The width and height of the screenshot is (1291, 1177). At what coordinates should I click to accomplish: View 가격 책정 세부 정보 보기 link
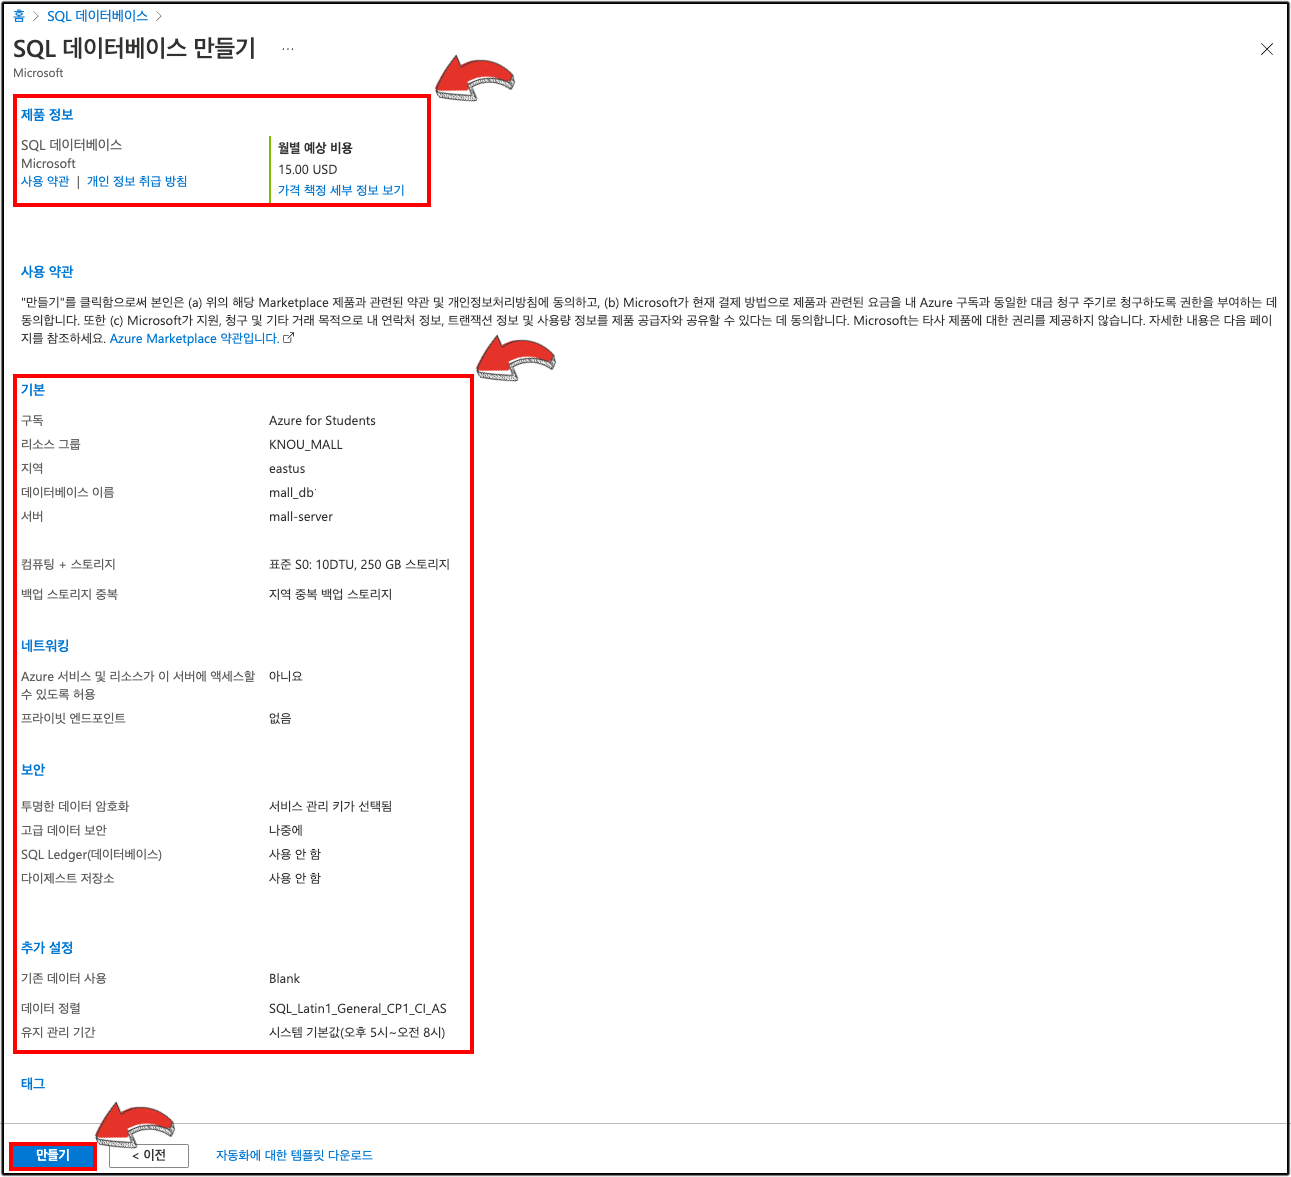tap(341, 190)
